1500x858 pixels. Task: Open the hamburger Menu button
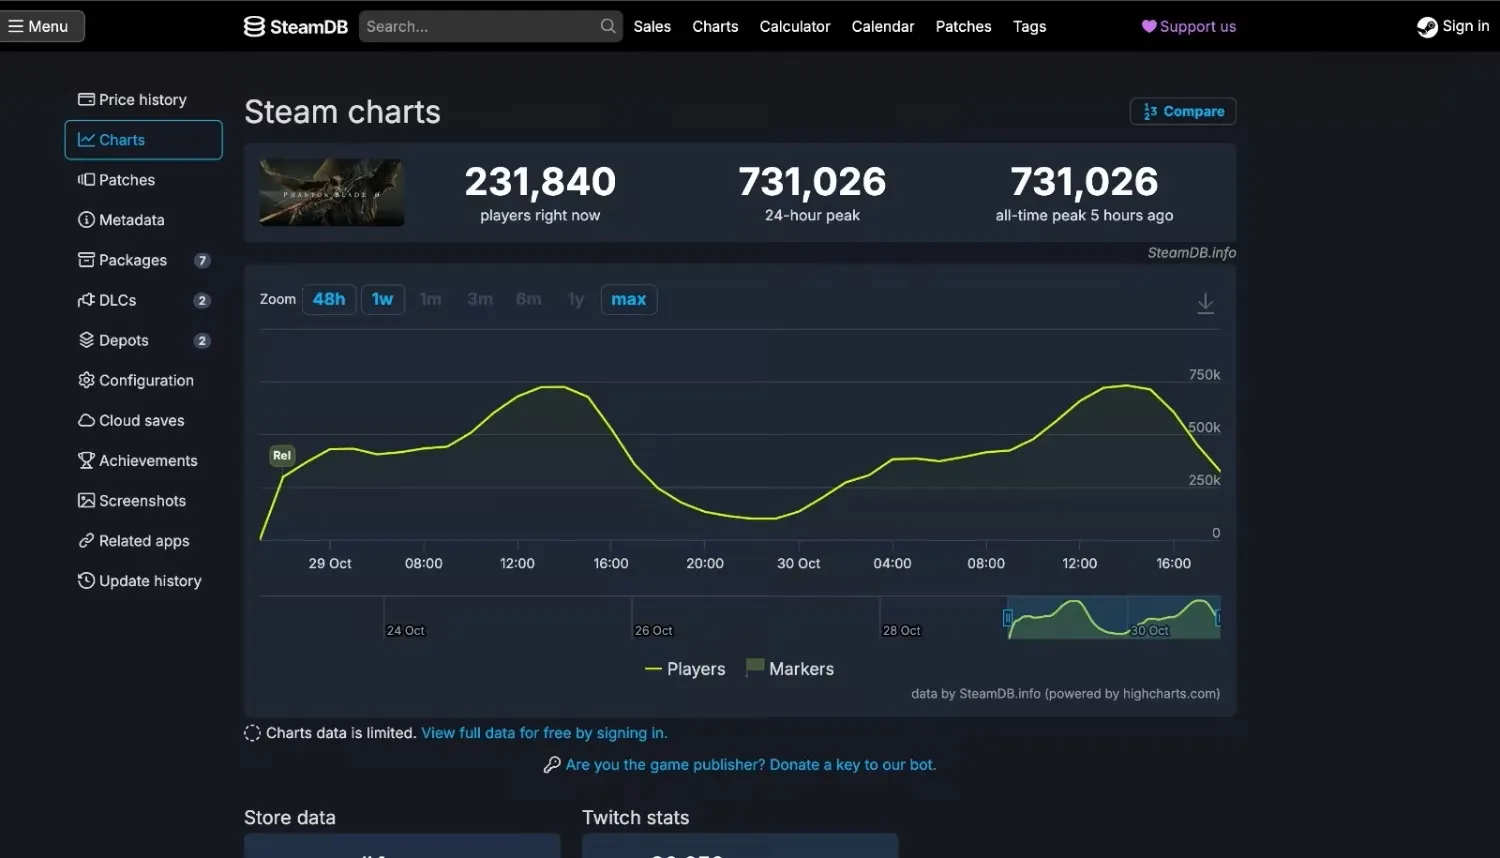pyautogui.click(x=40, y=26)
